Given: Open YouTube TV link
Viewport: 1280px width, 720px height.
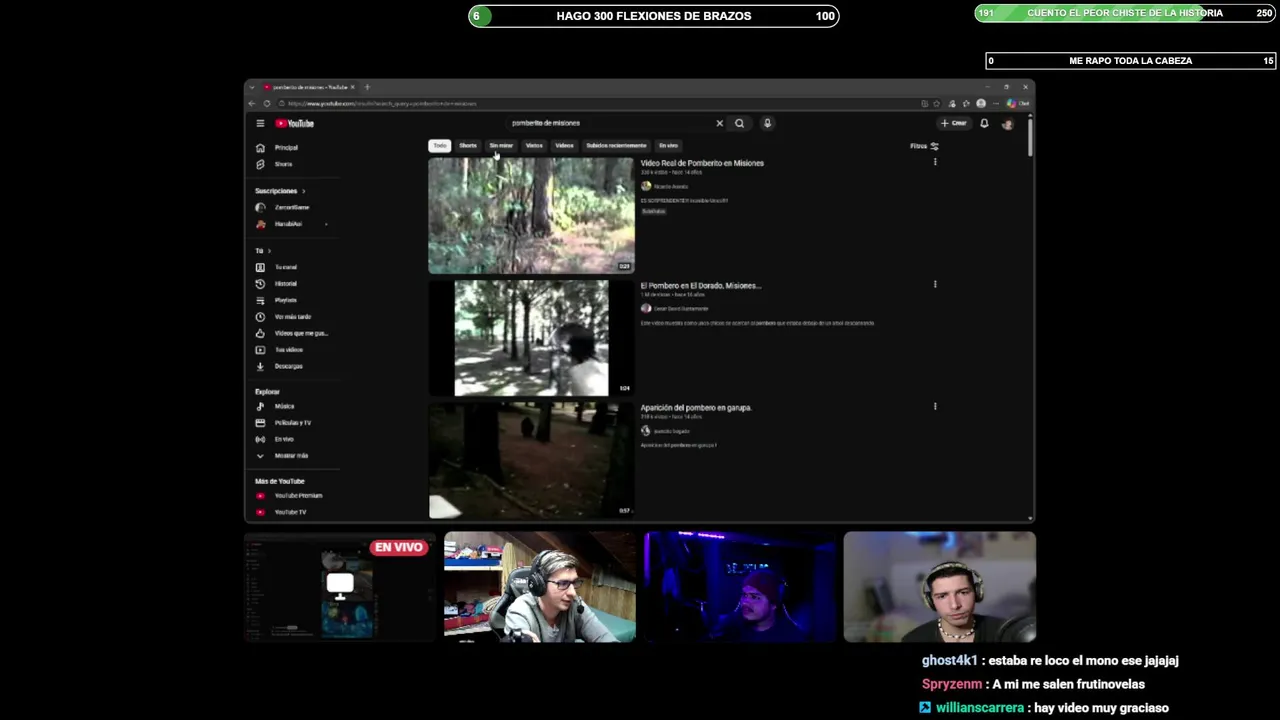Looking at the screenshot, I should (x=282, y=512).
